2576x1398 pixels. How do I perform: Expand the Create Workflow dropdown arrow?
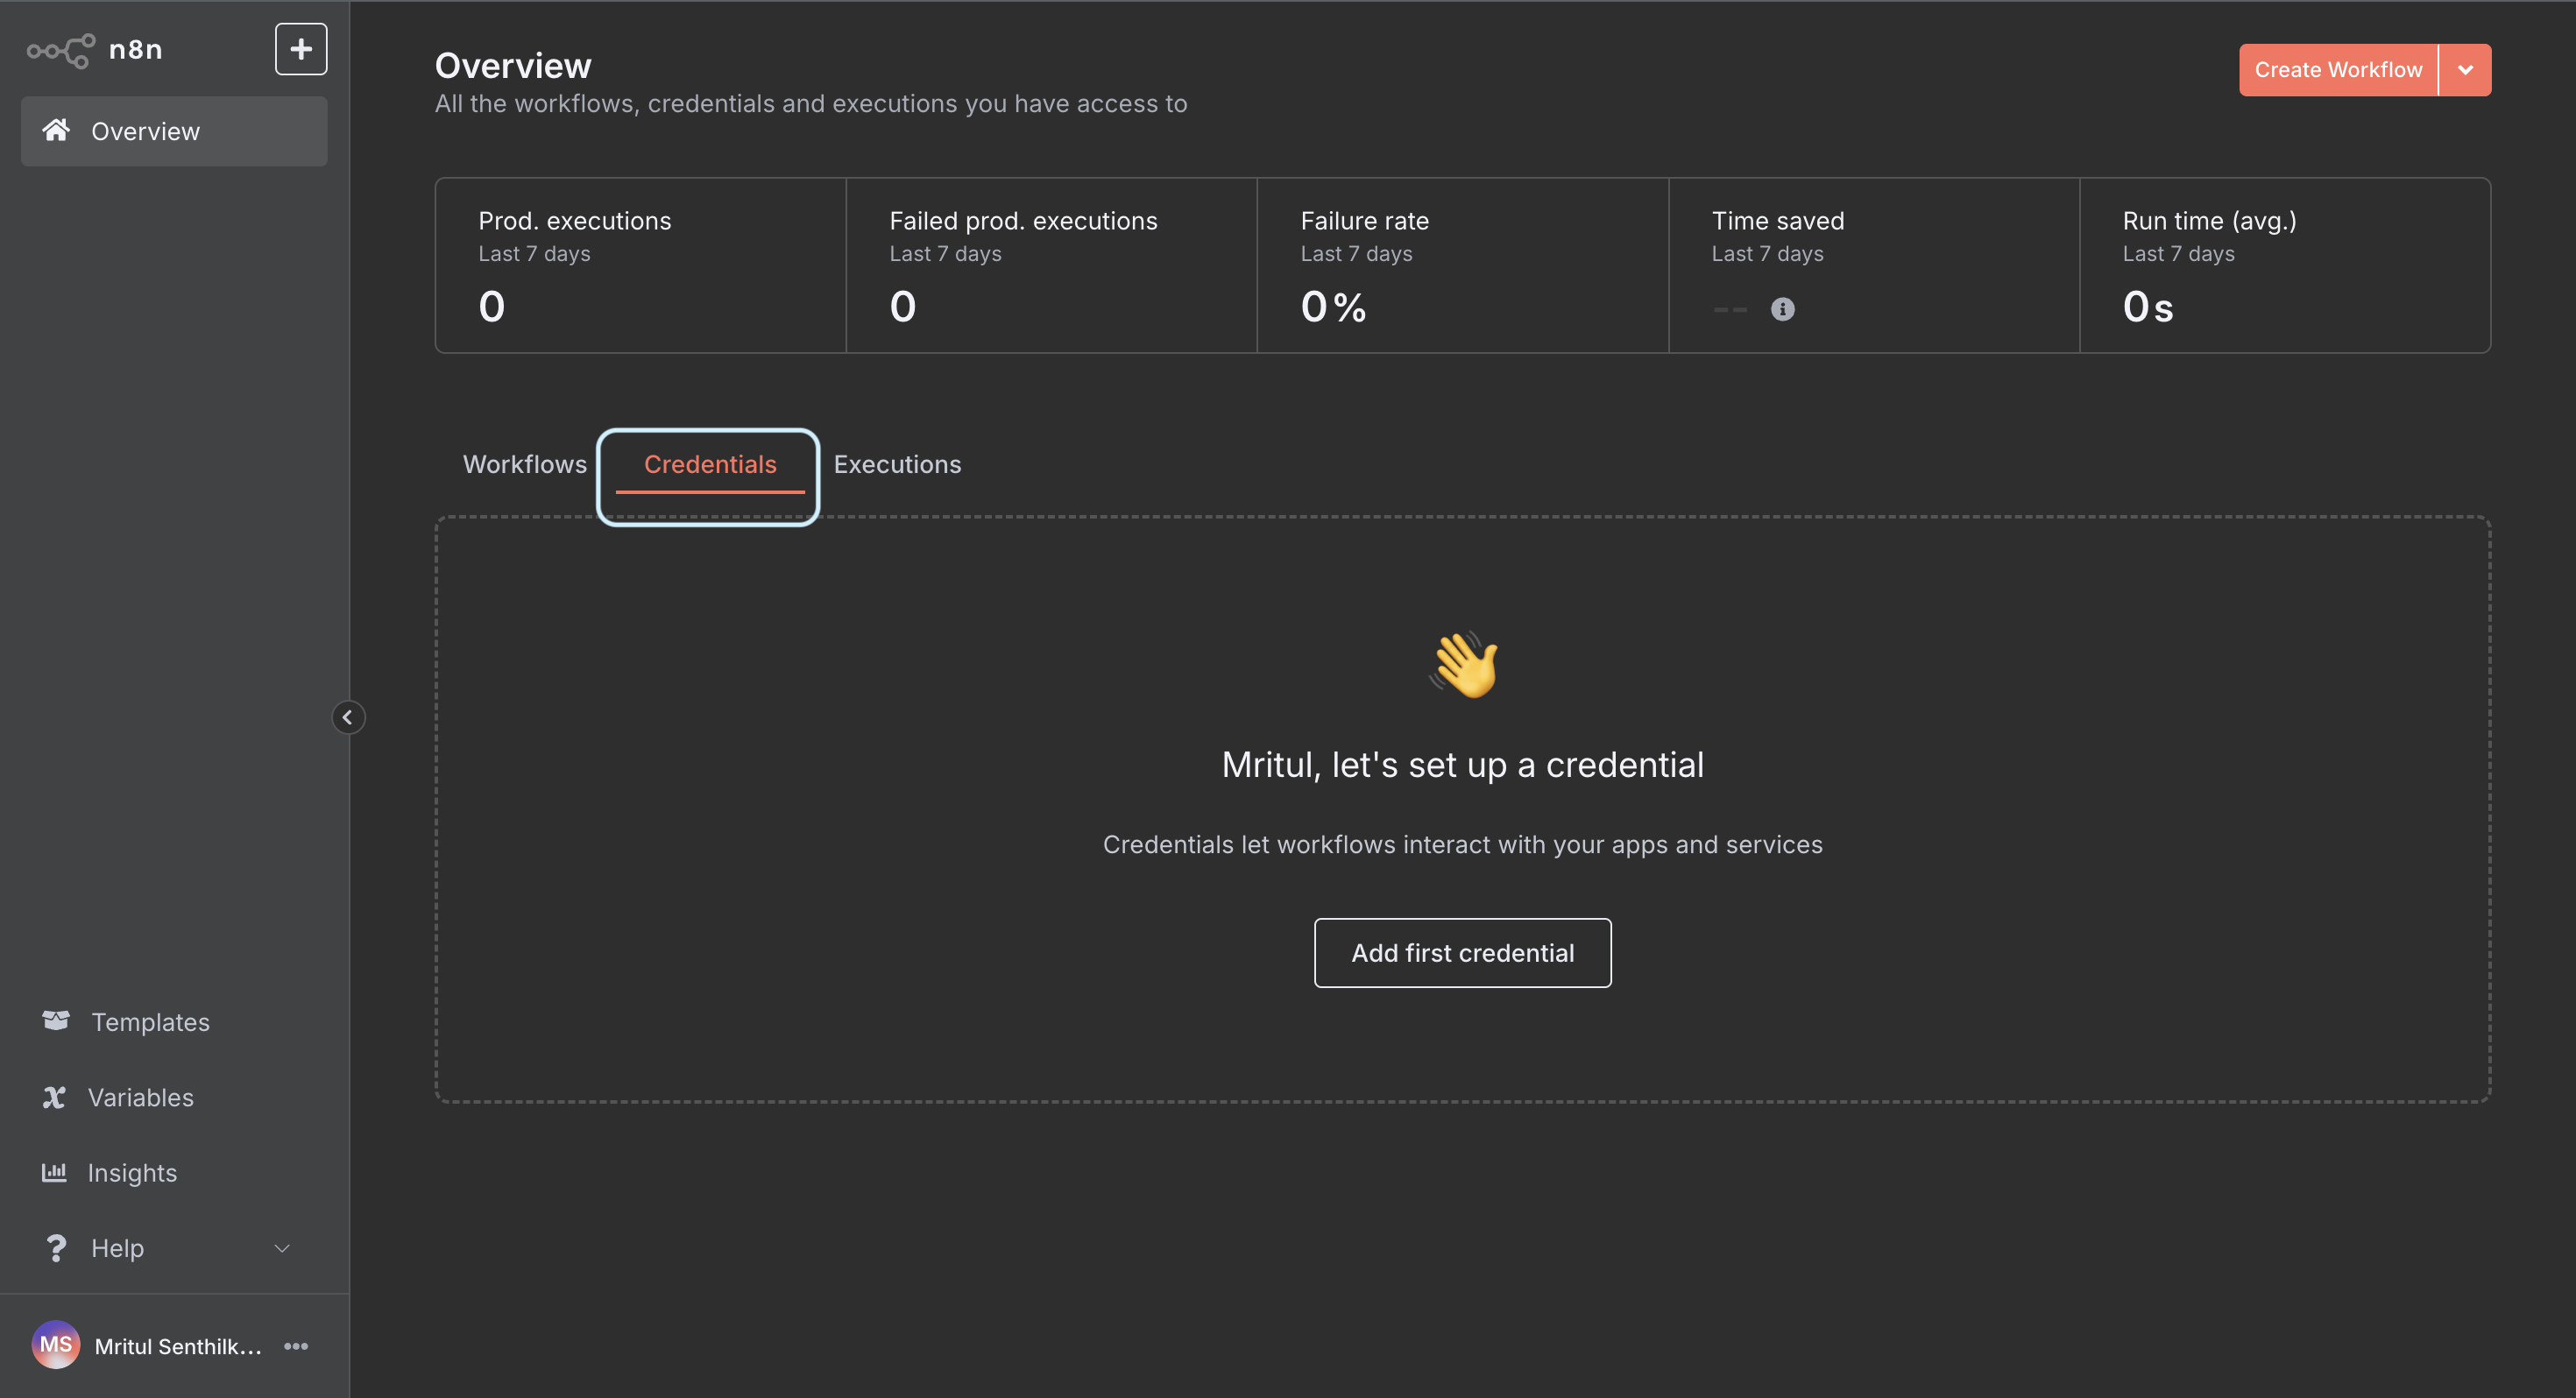coord(2465,70)
